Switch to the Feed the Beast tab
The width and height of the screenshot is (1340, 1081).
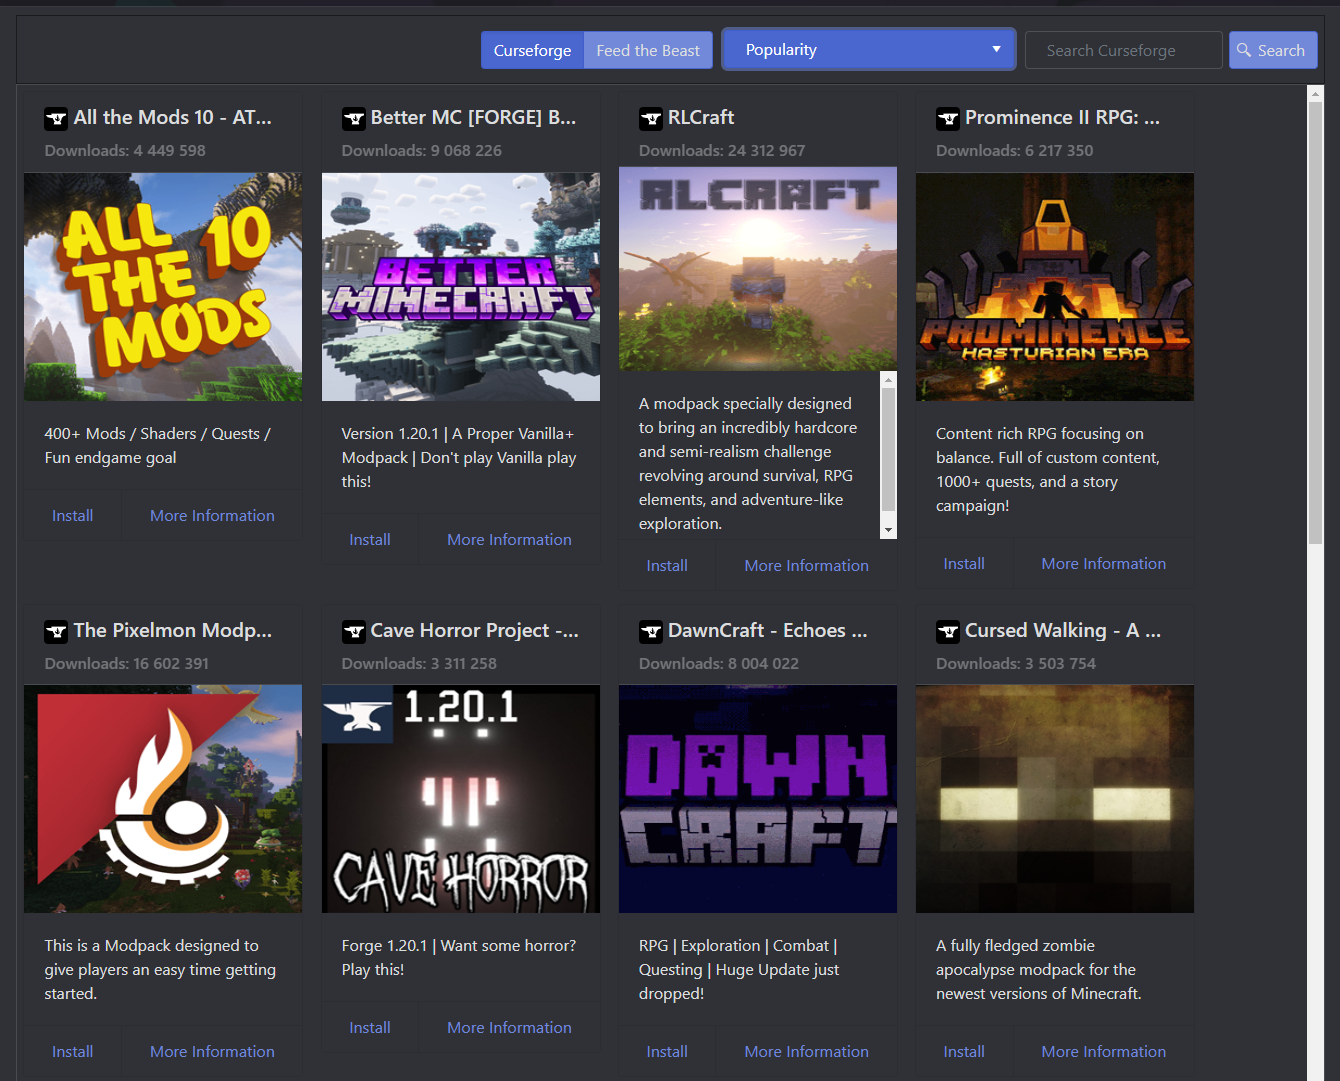coord(648,50)
